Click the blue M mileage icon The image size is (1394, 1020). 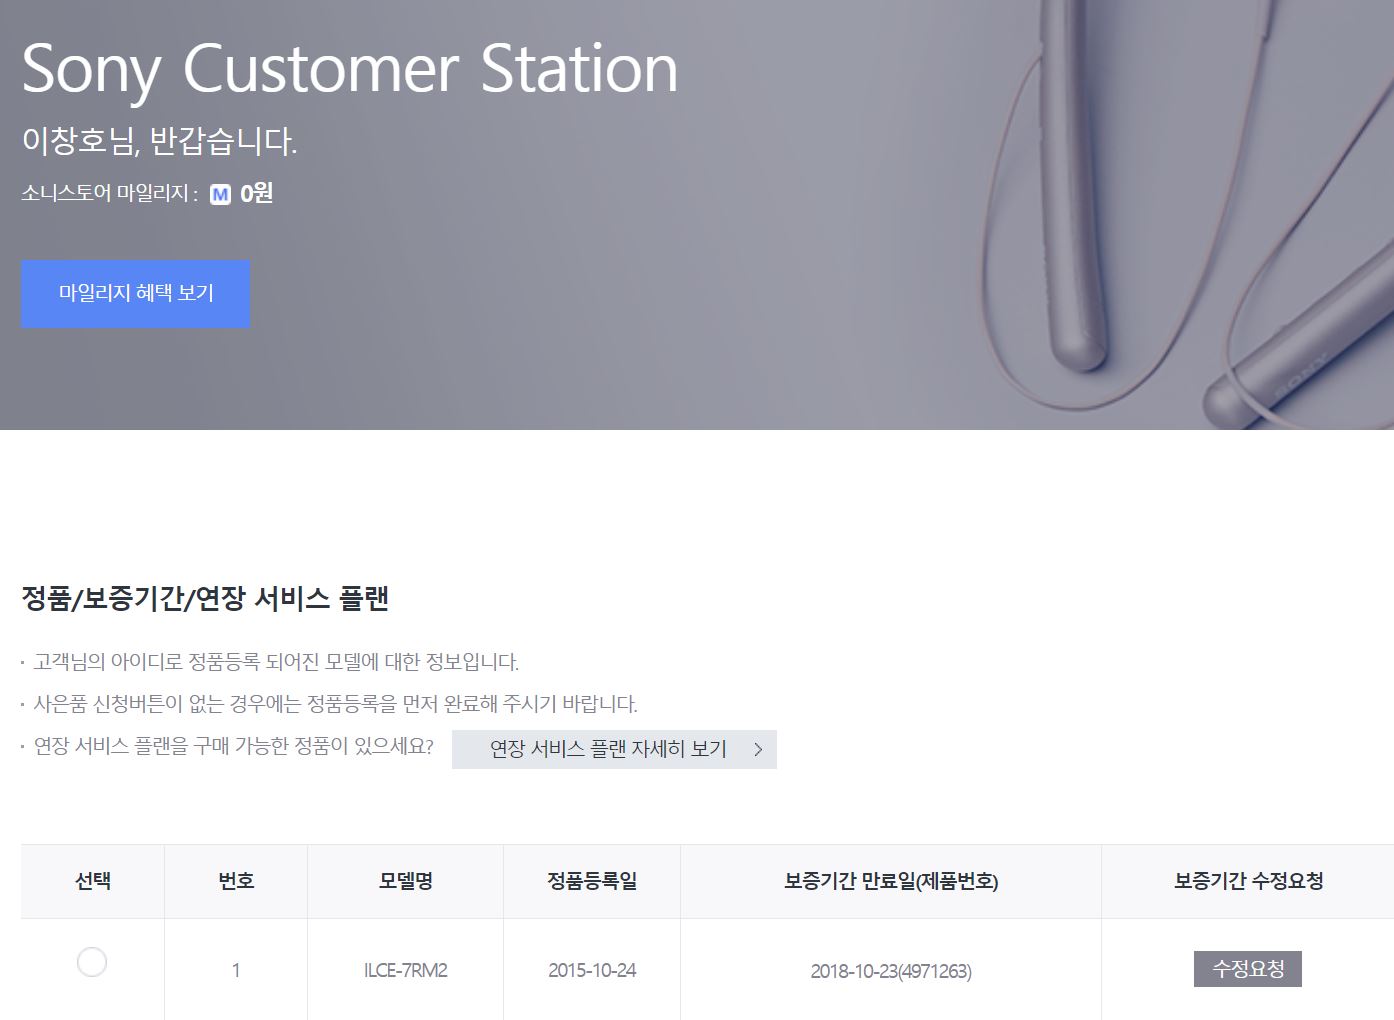[220, 194]
